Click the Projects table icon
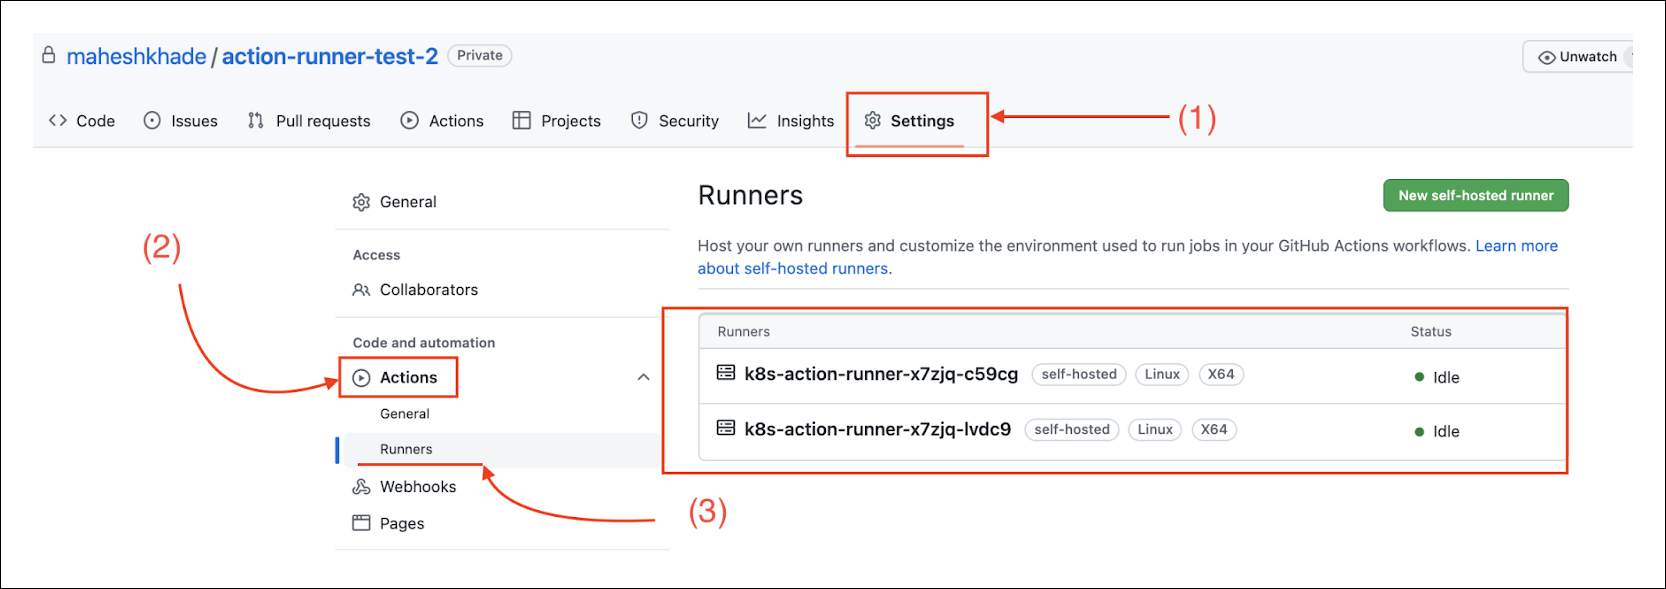Image resolution: width=1666 pixels, height=589 pixels. tap(521, 121)
